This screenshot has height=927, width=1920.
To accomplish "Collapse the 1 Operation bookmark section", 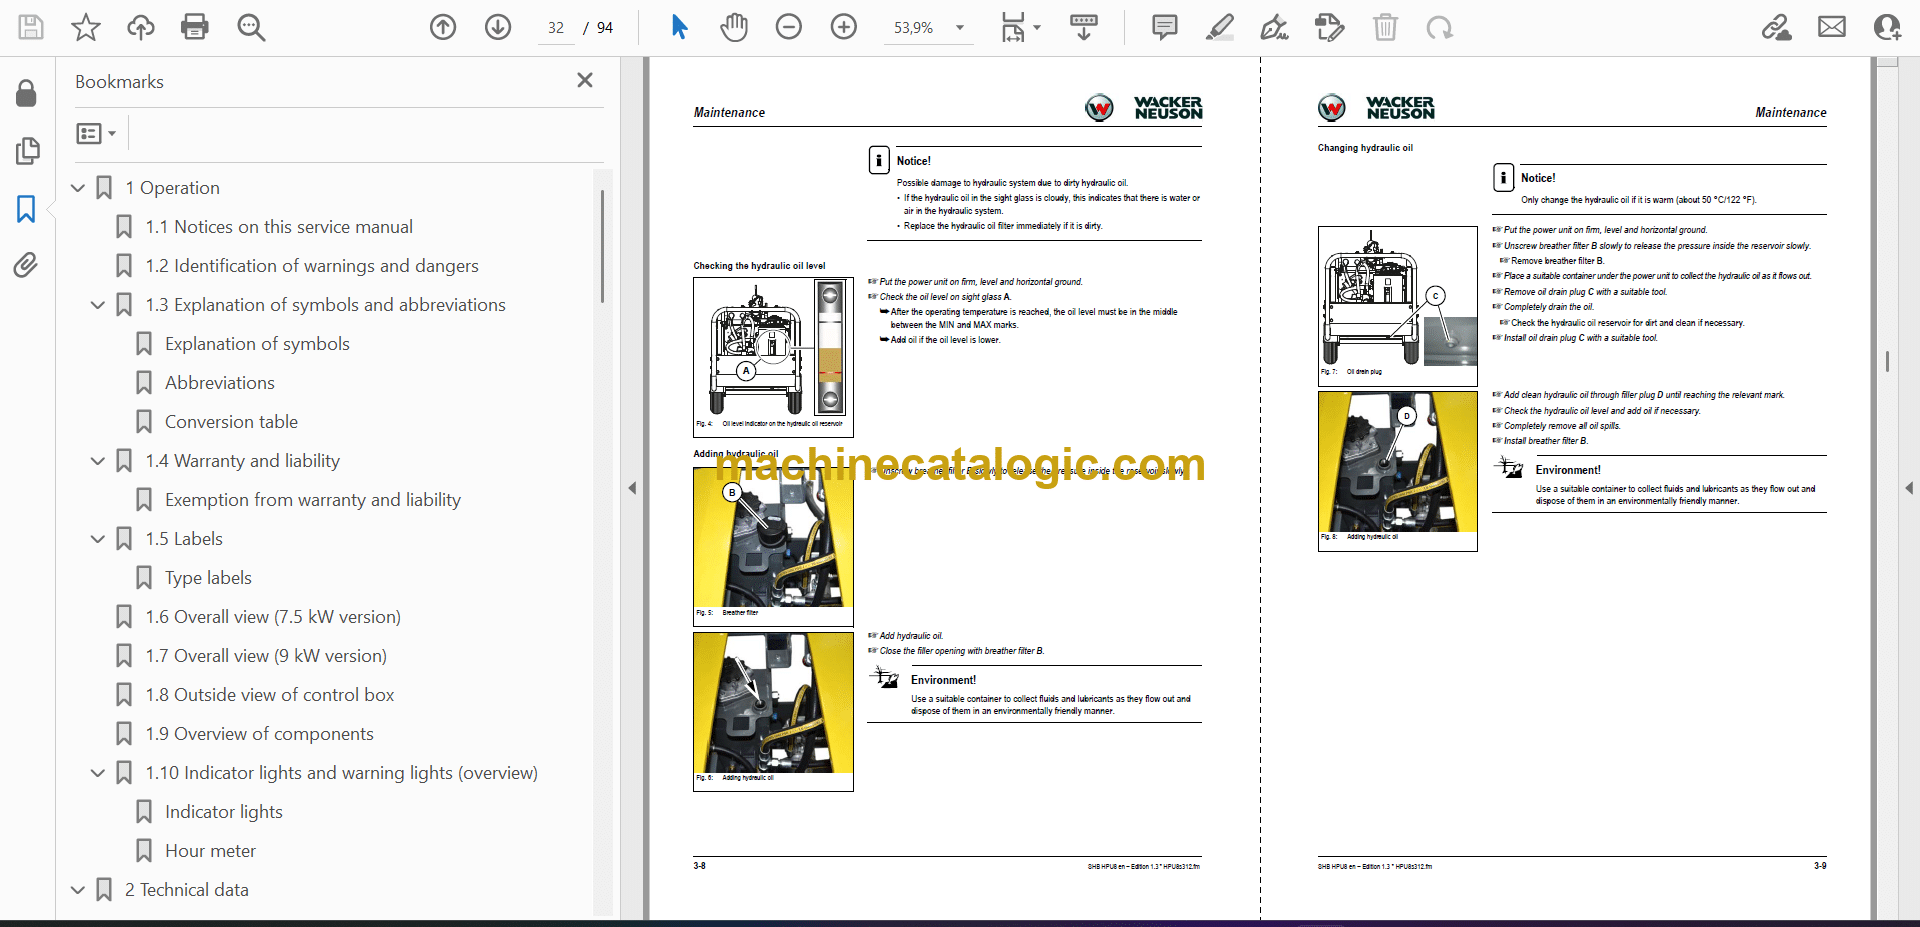I will [78, 188].
